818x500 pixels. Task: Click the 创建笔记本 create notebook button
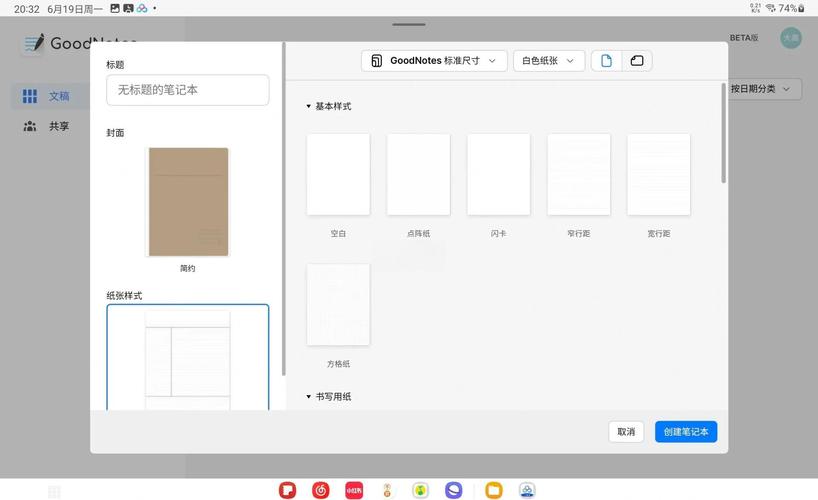coord(686,432)
